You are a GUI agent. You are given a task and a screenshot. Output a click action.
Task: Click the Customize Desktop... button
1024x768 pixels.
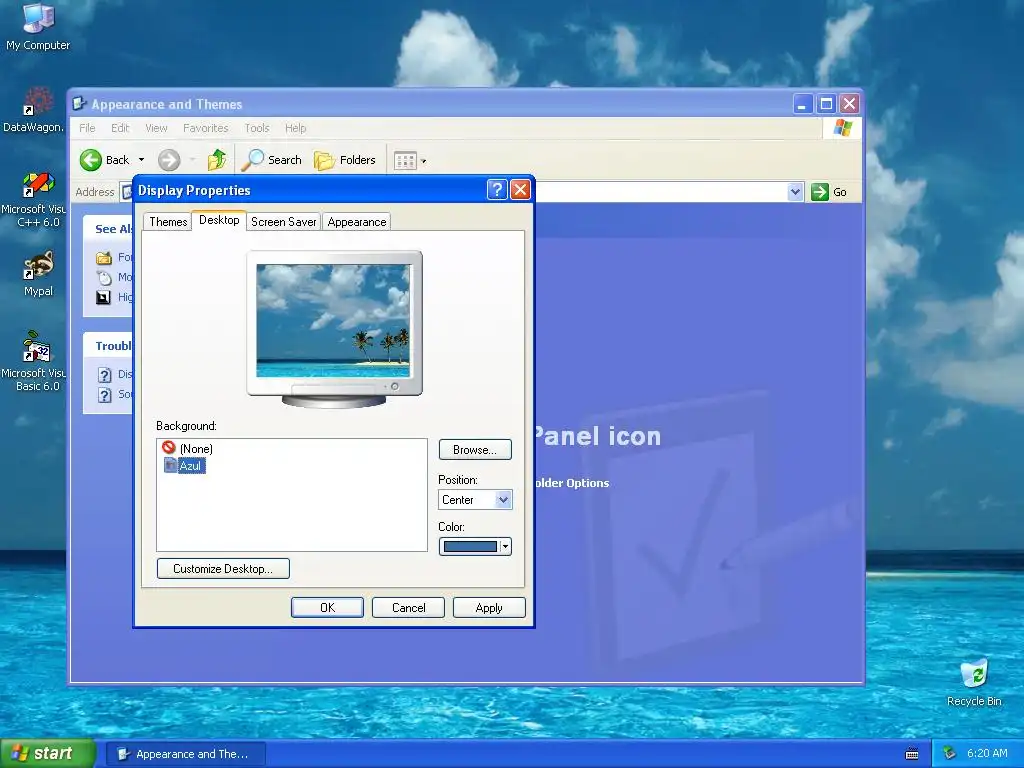(x=223, y=569)
